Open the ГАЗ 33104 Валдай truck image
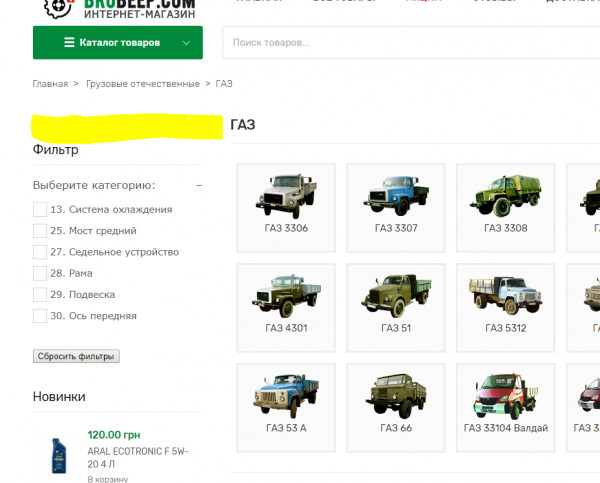Screen dimensions: 600x483 pos(505,396)
